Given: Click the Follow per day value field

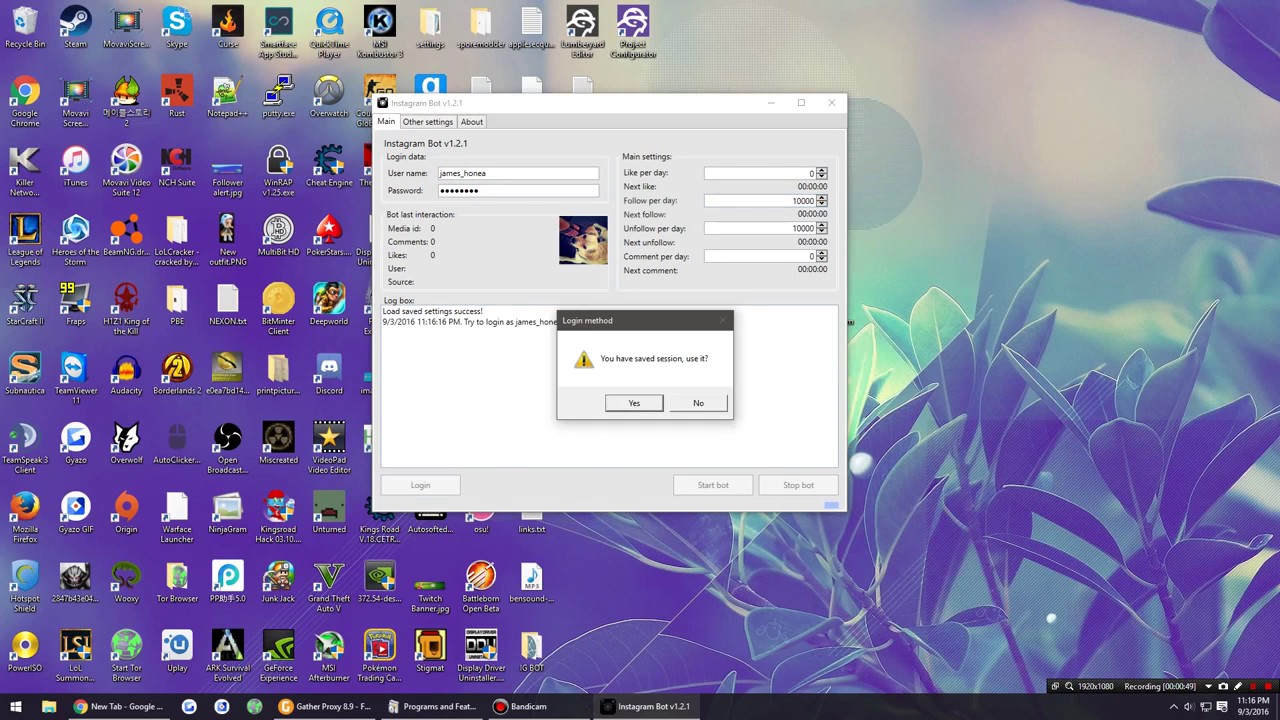Looking at the screenshot, I should 760,201.
